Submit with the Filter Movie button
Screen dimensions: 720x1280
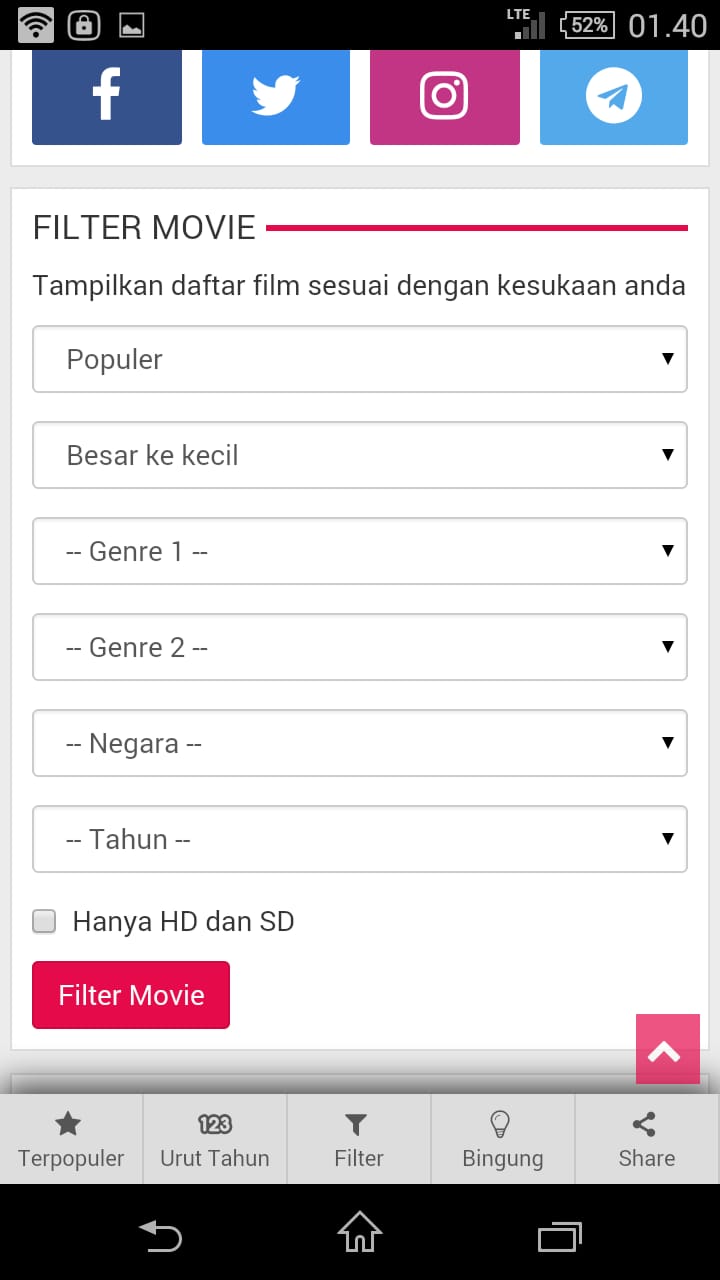131,995
